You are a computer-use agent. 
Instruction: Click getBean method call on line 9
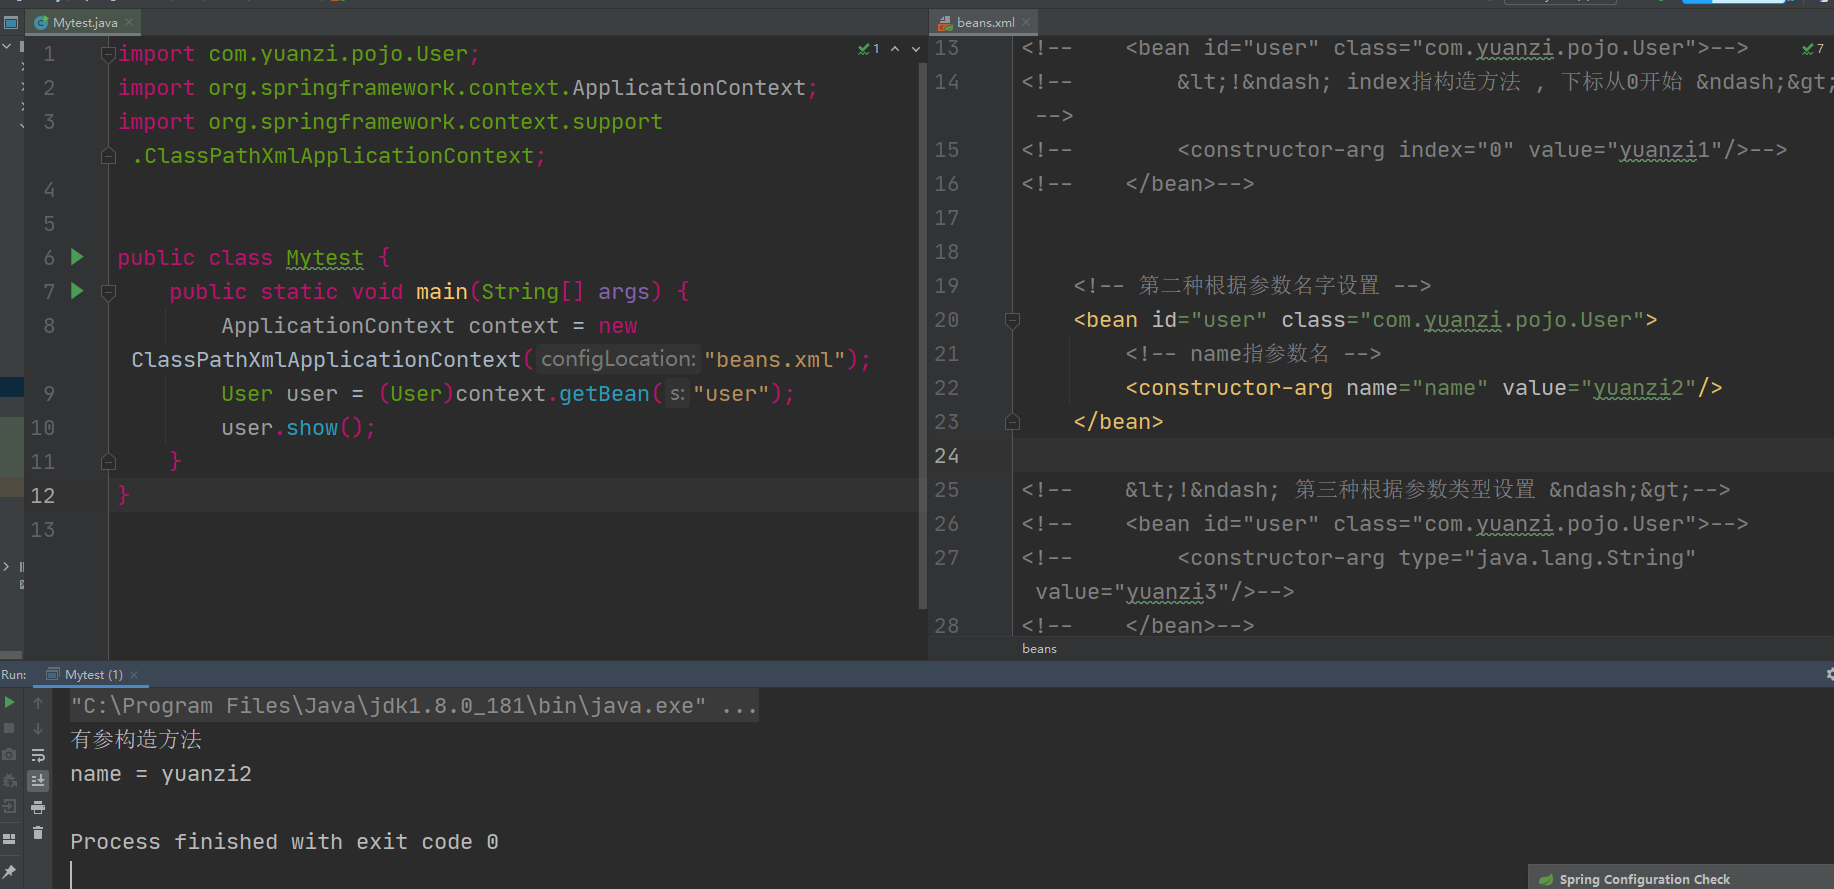603,394
